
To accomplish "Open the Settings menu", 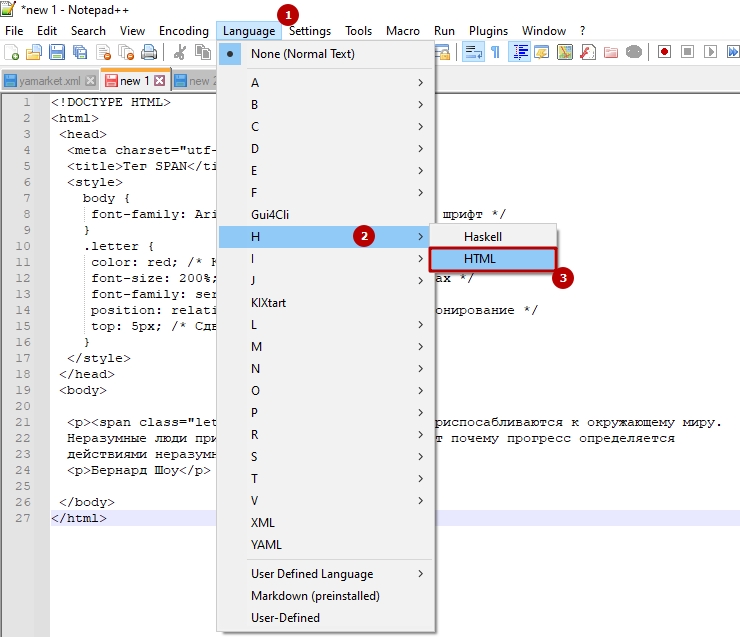I will (x=310, y=31).
